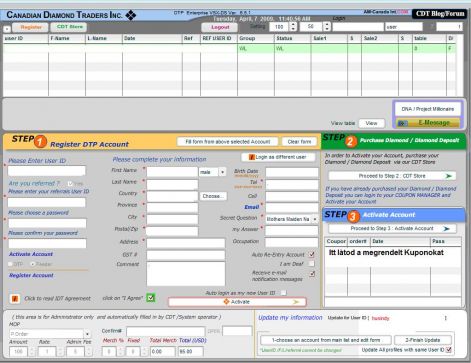Click the small square button left of Register

pyautogui.click(x=7, y=29)
